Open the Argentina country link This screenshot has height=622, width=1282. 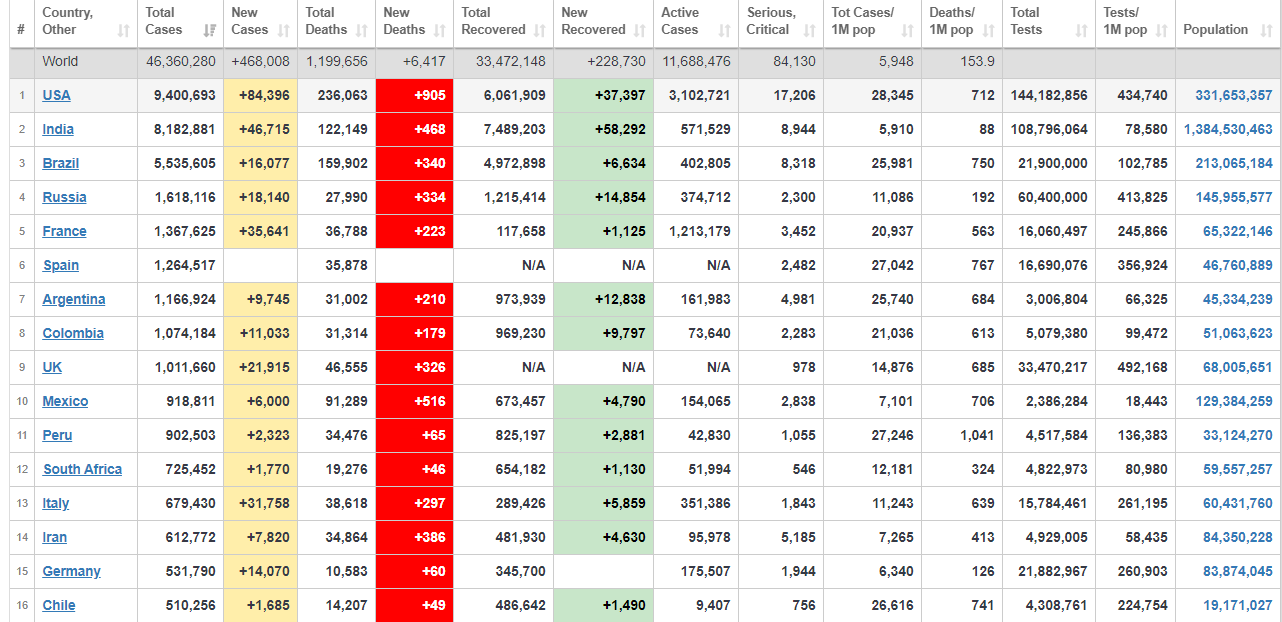[74, 299]
